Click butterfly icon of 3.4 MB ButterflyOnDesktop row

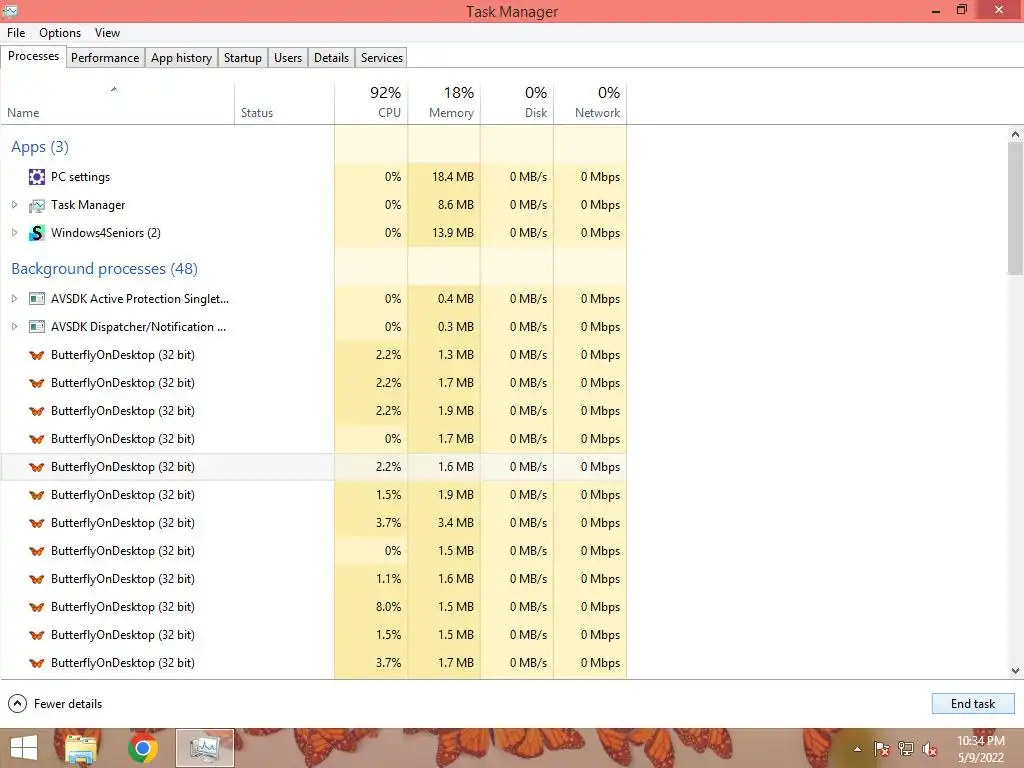tap(37, 523)
